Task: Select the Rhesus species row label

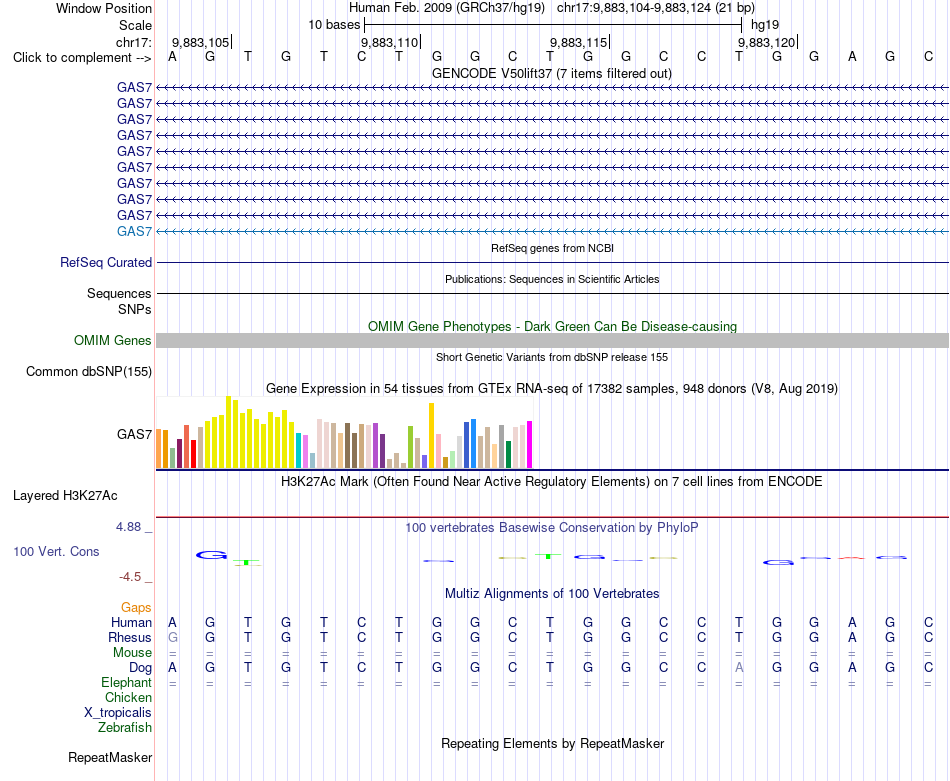Action: 130,637
